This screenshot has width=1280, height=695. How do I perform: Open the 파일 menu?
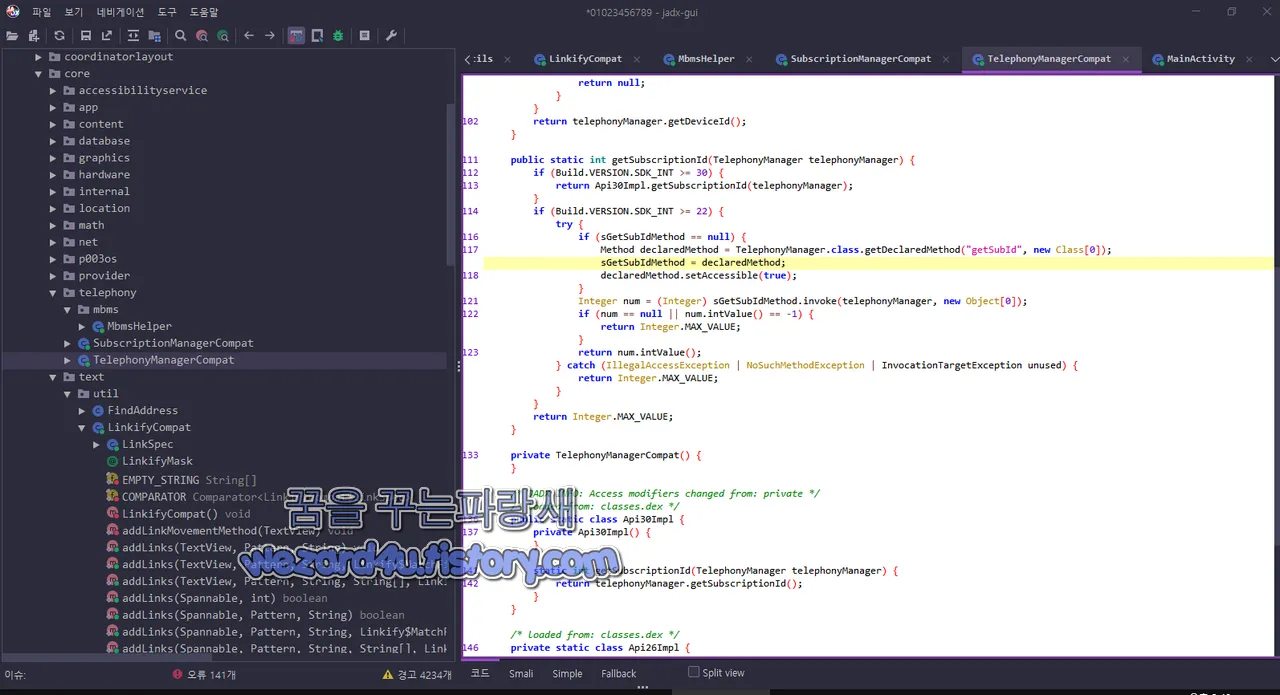[41, 12]
